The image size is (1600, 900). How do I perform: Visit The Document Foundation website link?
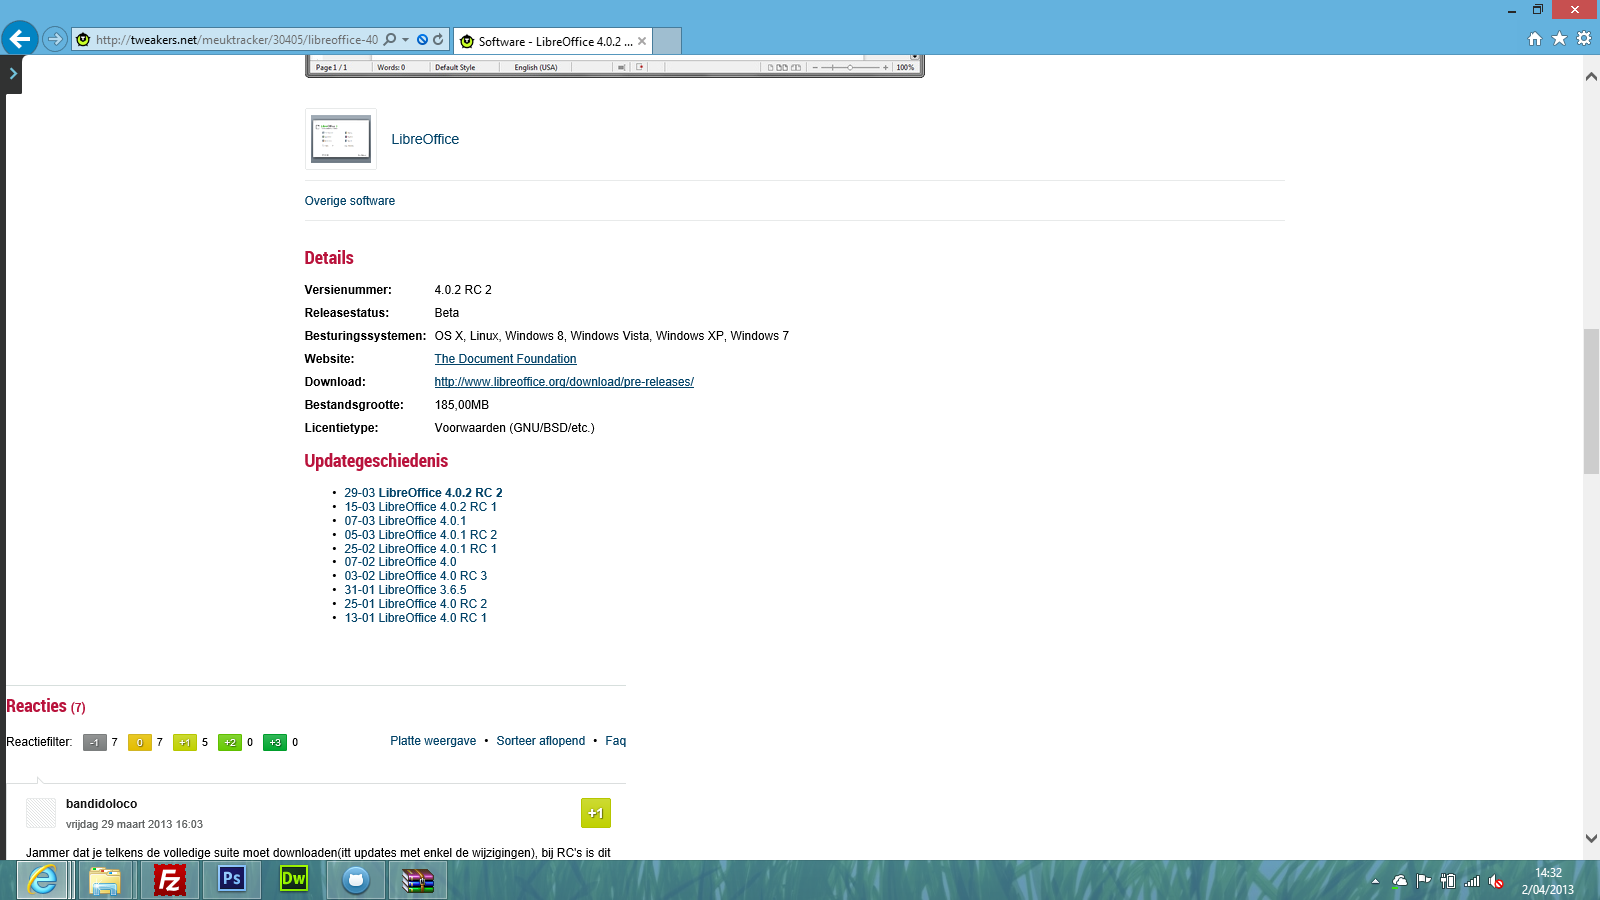pos(505,359)
